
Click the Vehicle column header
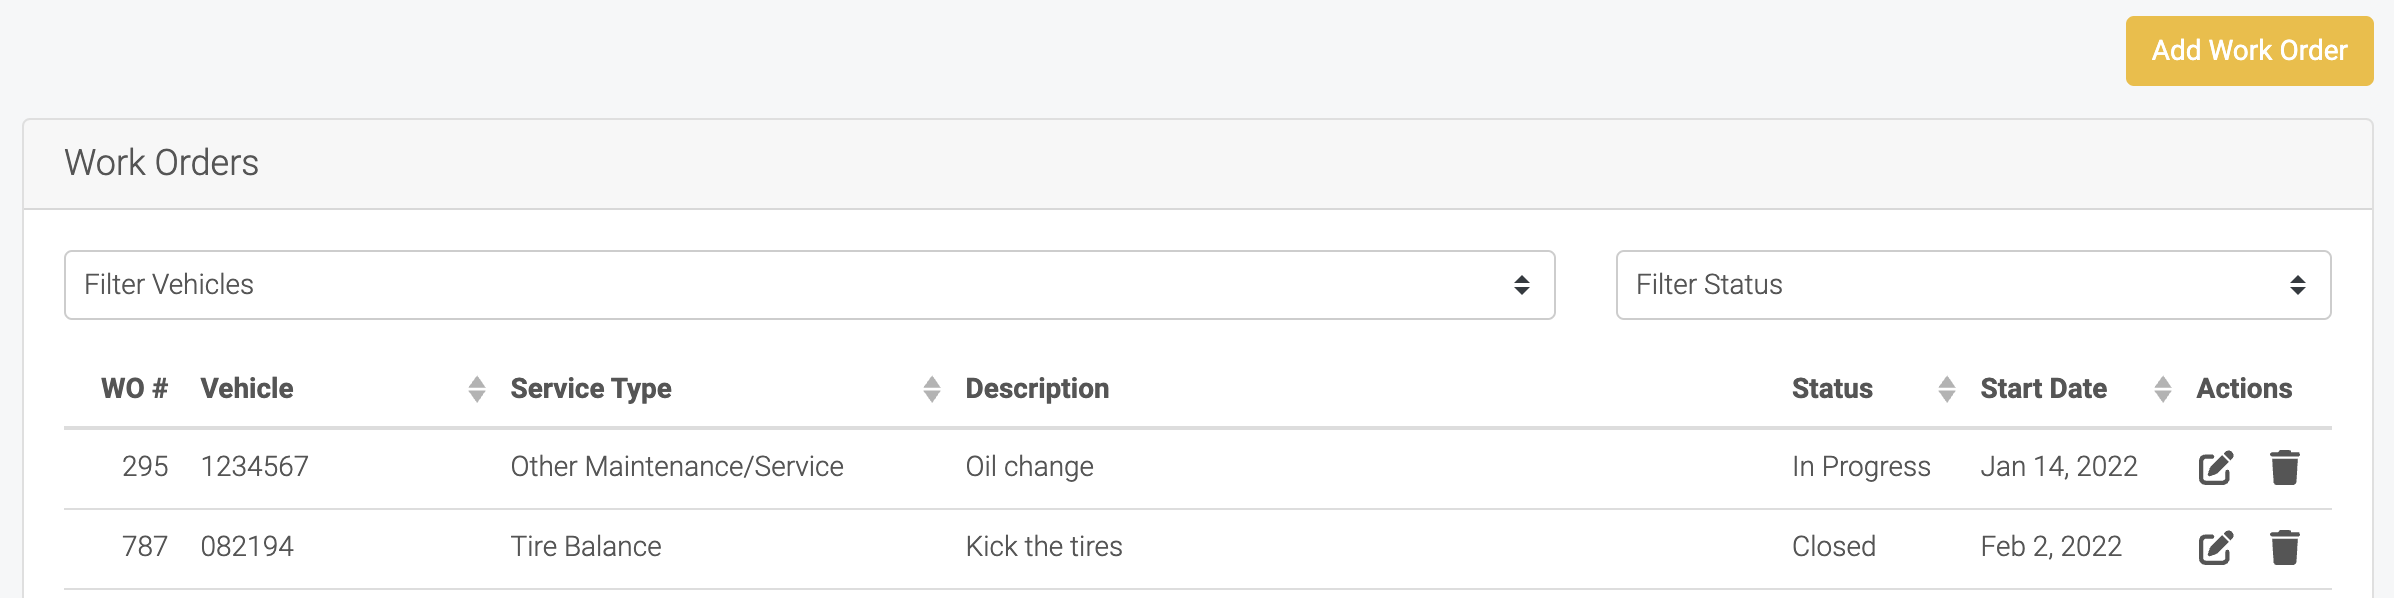pyautogui.click(x=247, y=389)
